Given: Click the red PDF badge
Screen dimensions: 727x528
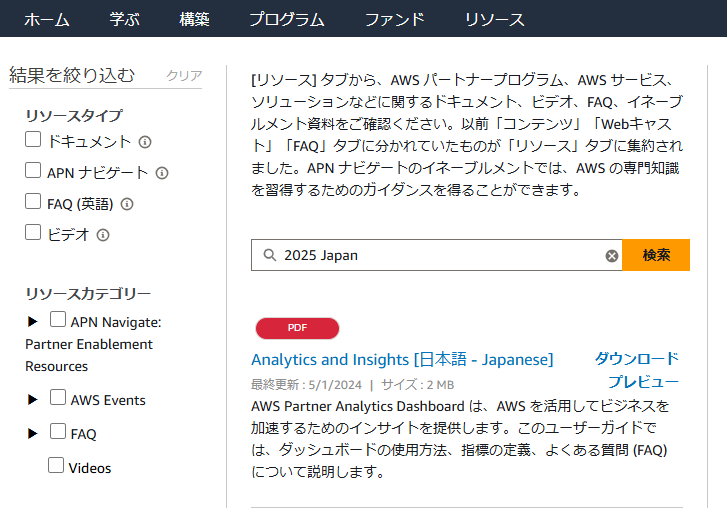Looking at the screenshot, I should point(297,328).
